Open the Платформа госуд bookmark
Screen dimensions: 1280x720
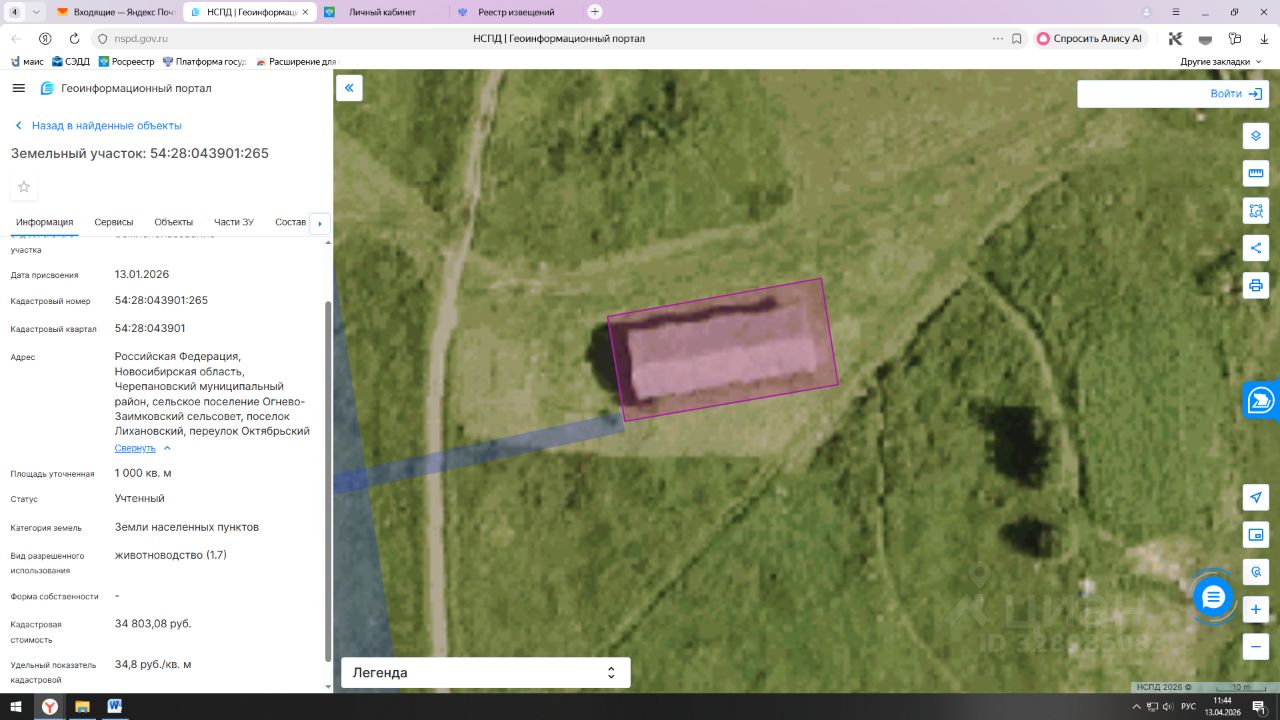click(x=204, y=62)
